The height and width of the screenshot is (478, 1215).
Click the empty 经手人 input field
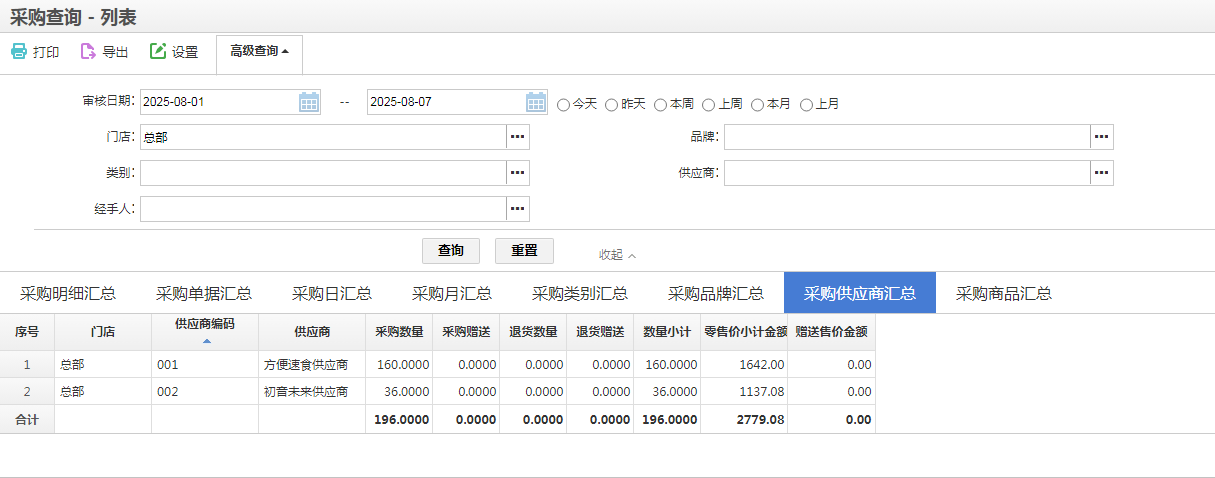323,209
